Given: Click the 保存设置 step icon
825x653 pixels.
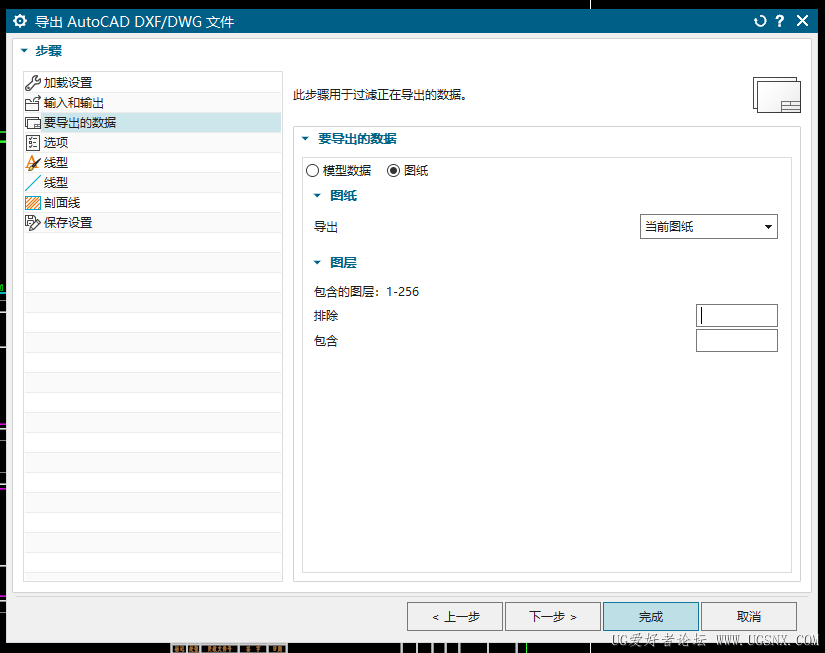Looking at the screenshot, I should click(33, 223).
